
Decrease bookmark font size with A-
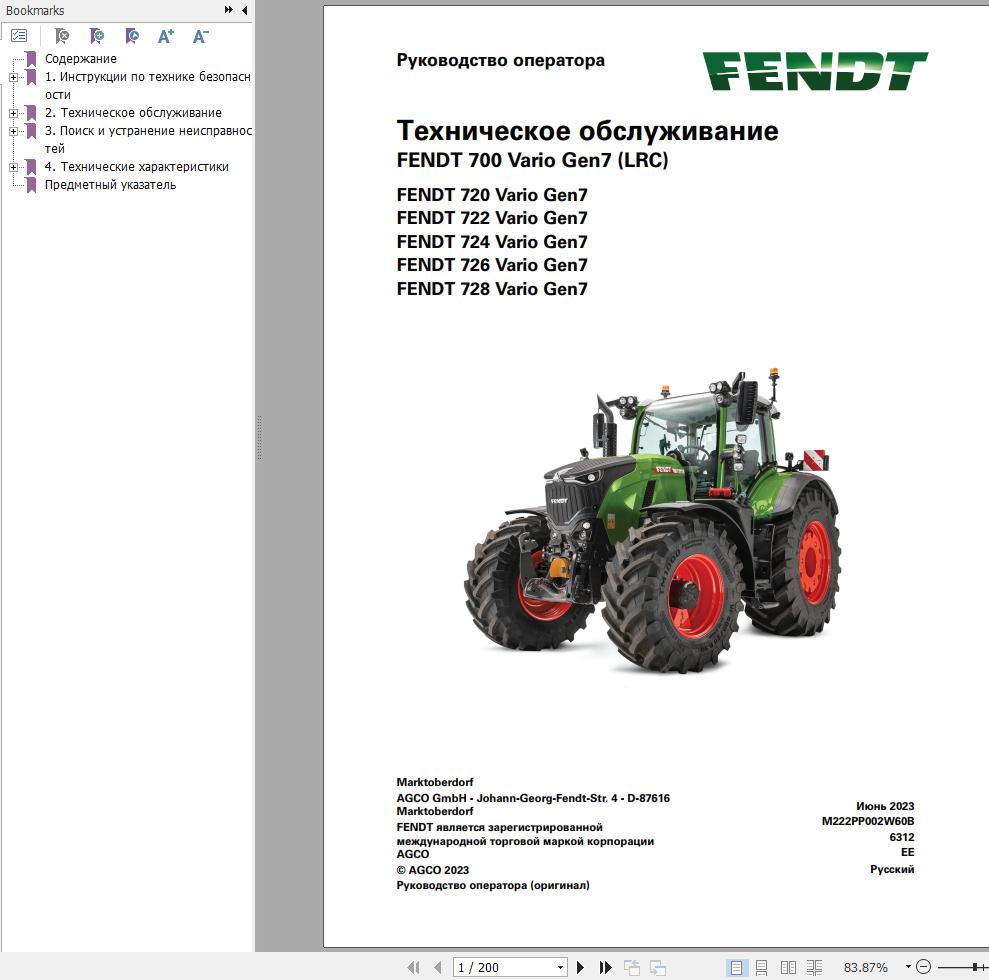click(201, 36)
